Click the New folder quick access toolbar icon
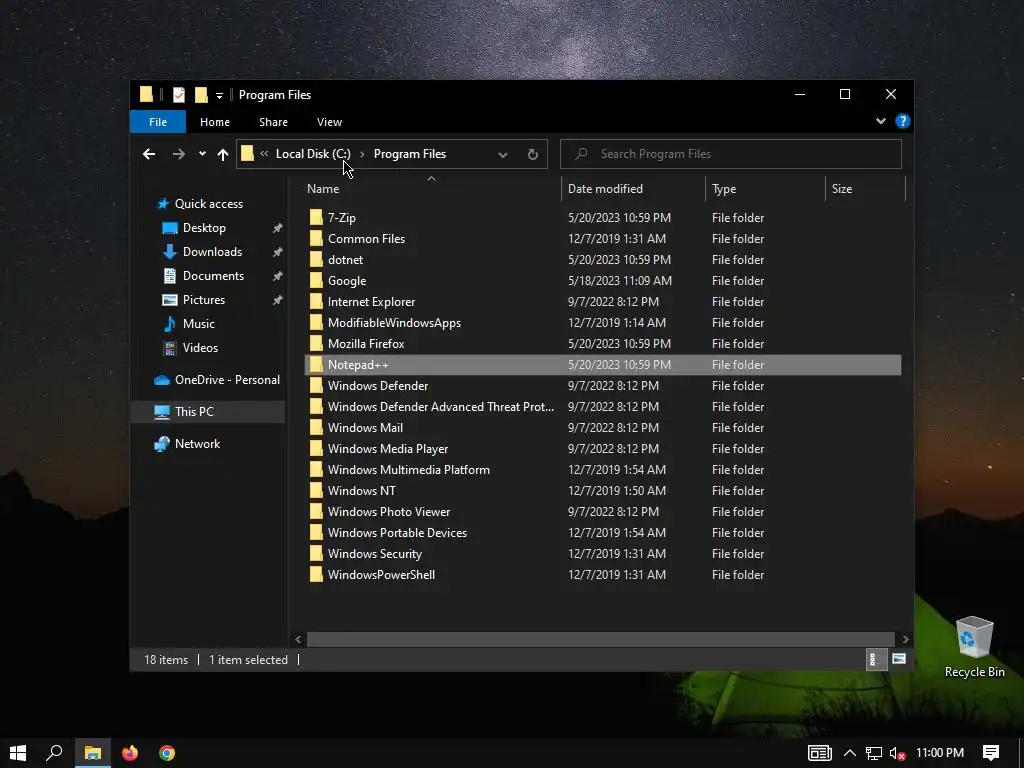Screen dimensions: 1024x768 pyautogui.click(x=201, y=95)
